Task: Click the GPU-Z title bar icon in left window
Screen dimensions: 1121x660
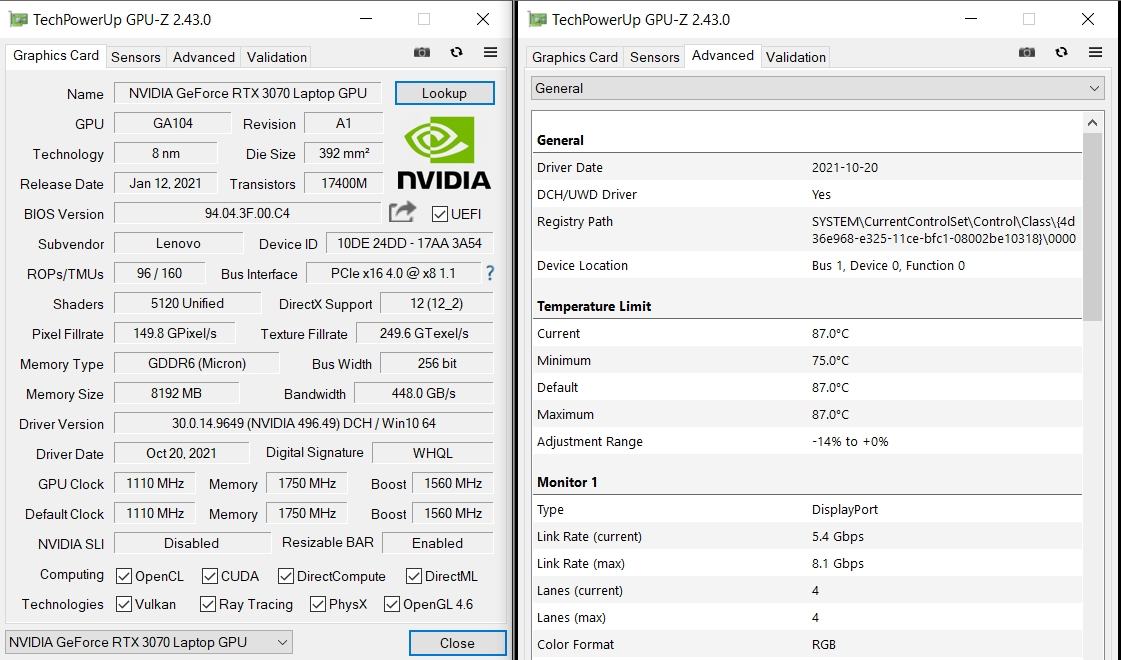Action: 18,19
